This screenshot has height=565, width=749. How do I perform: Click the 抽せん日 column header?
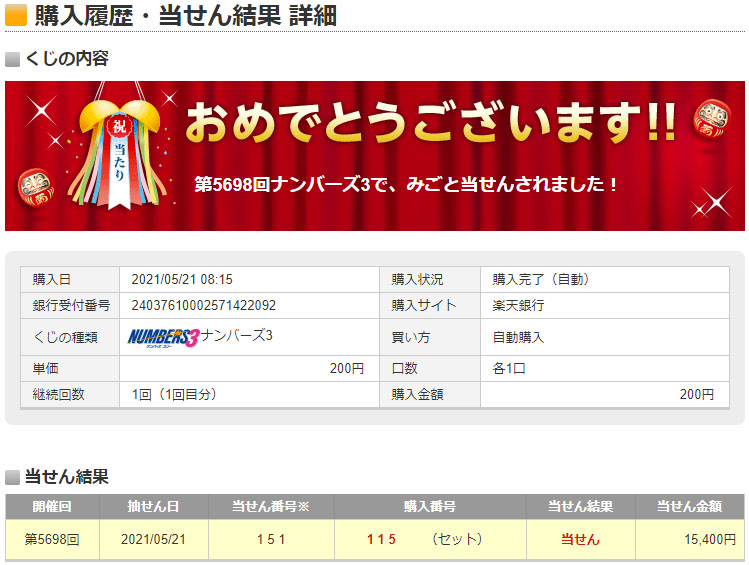153,506
